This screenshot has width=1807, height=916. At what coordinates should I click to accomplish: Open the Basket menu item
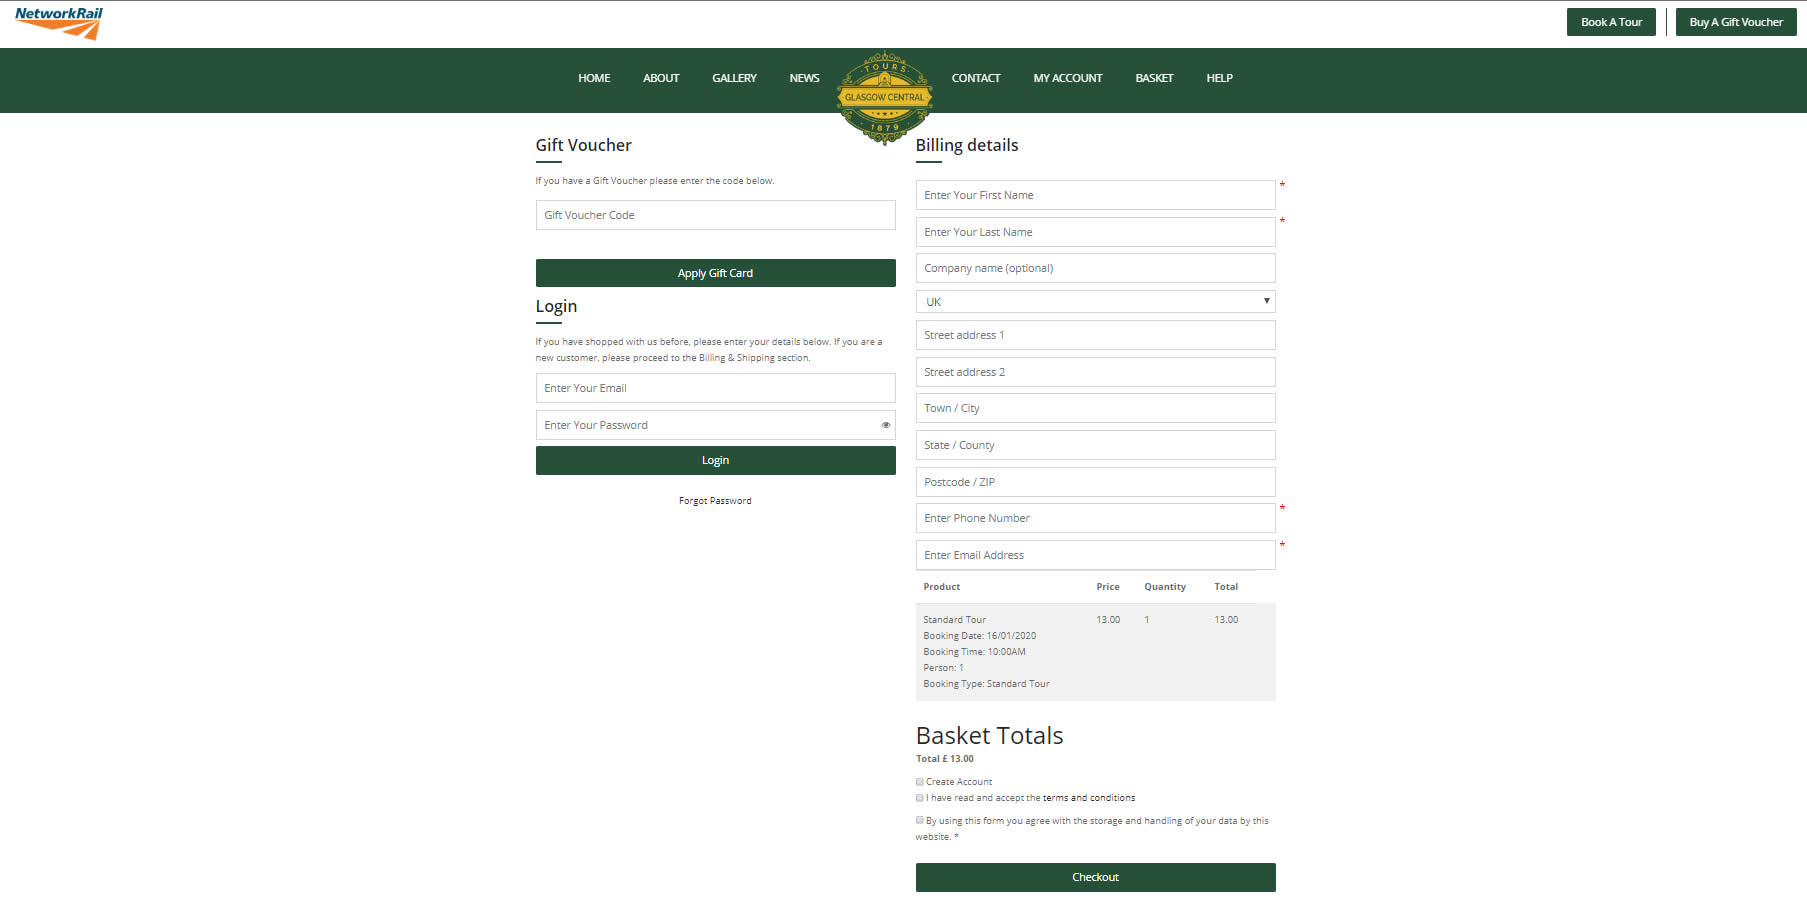coord(1154,78)
